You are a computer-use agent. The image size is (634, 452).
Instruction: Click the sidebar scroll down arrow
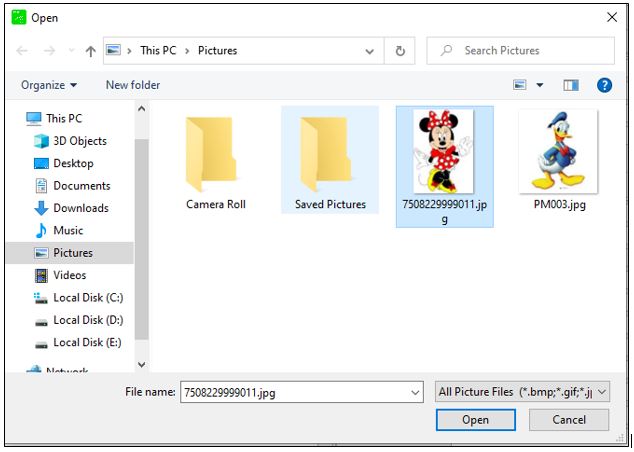pos(142,365)
